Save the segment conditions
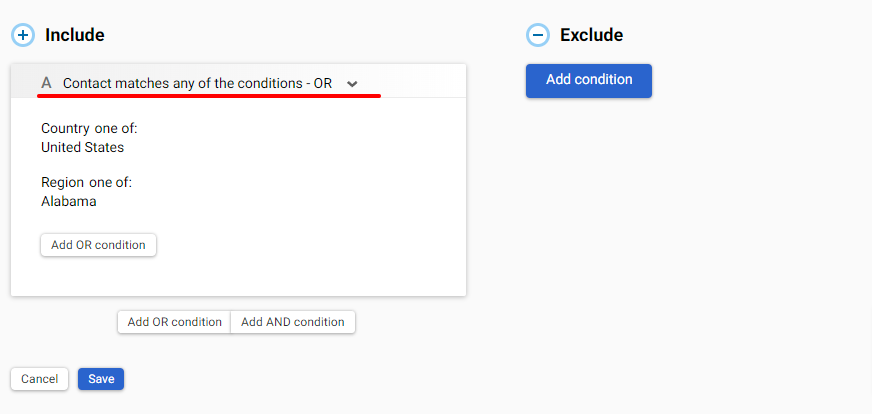 (x=101, y=379)
